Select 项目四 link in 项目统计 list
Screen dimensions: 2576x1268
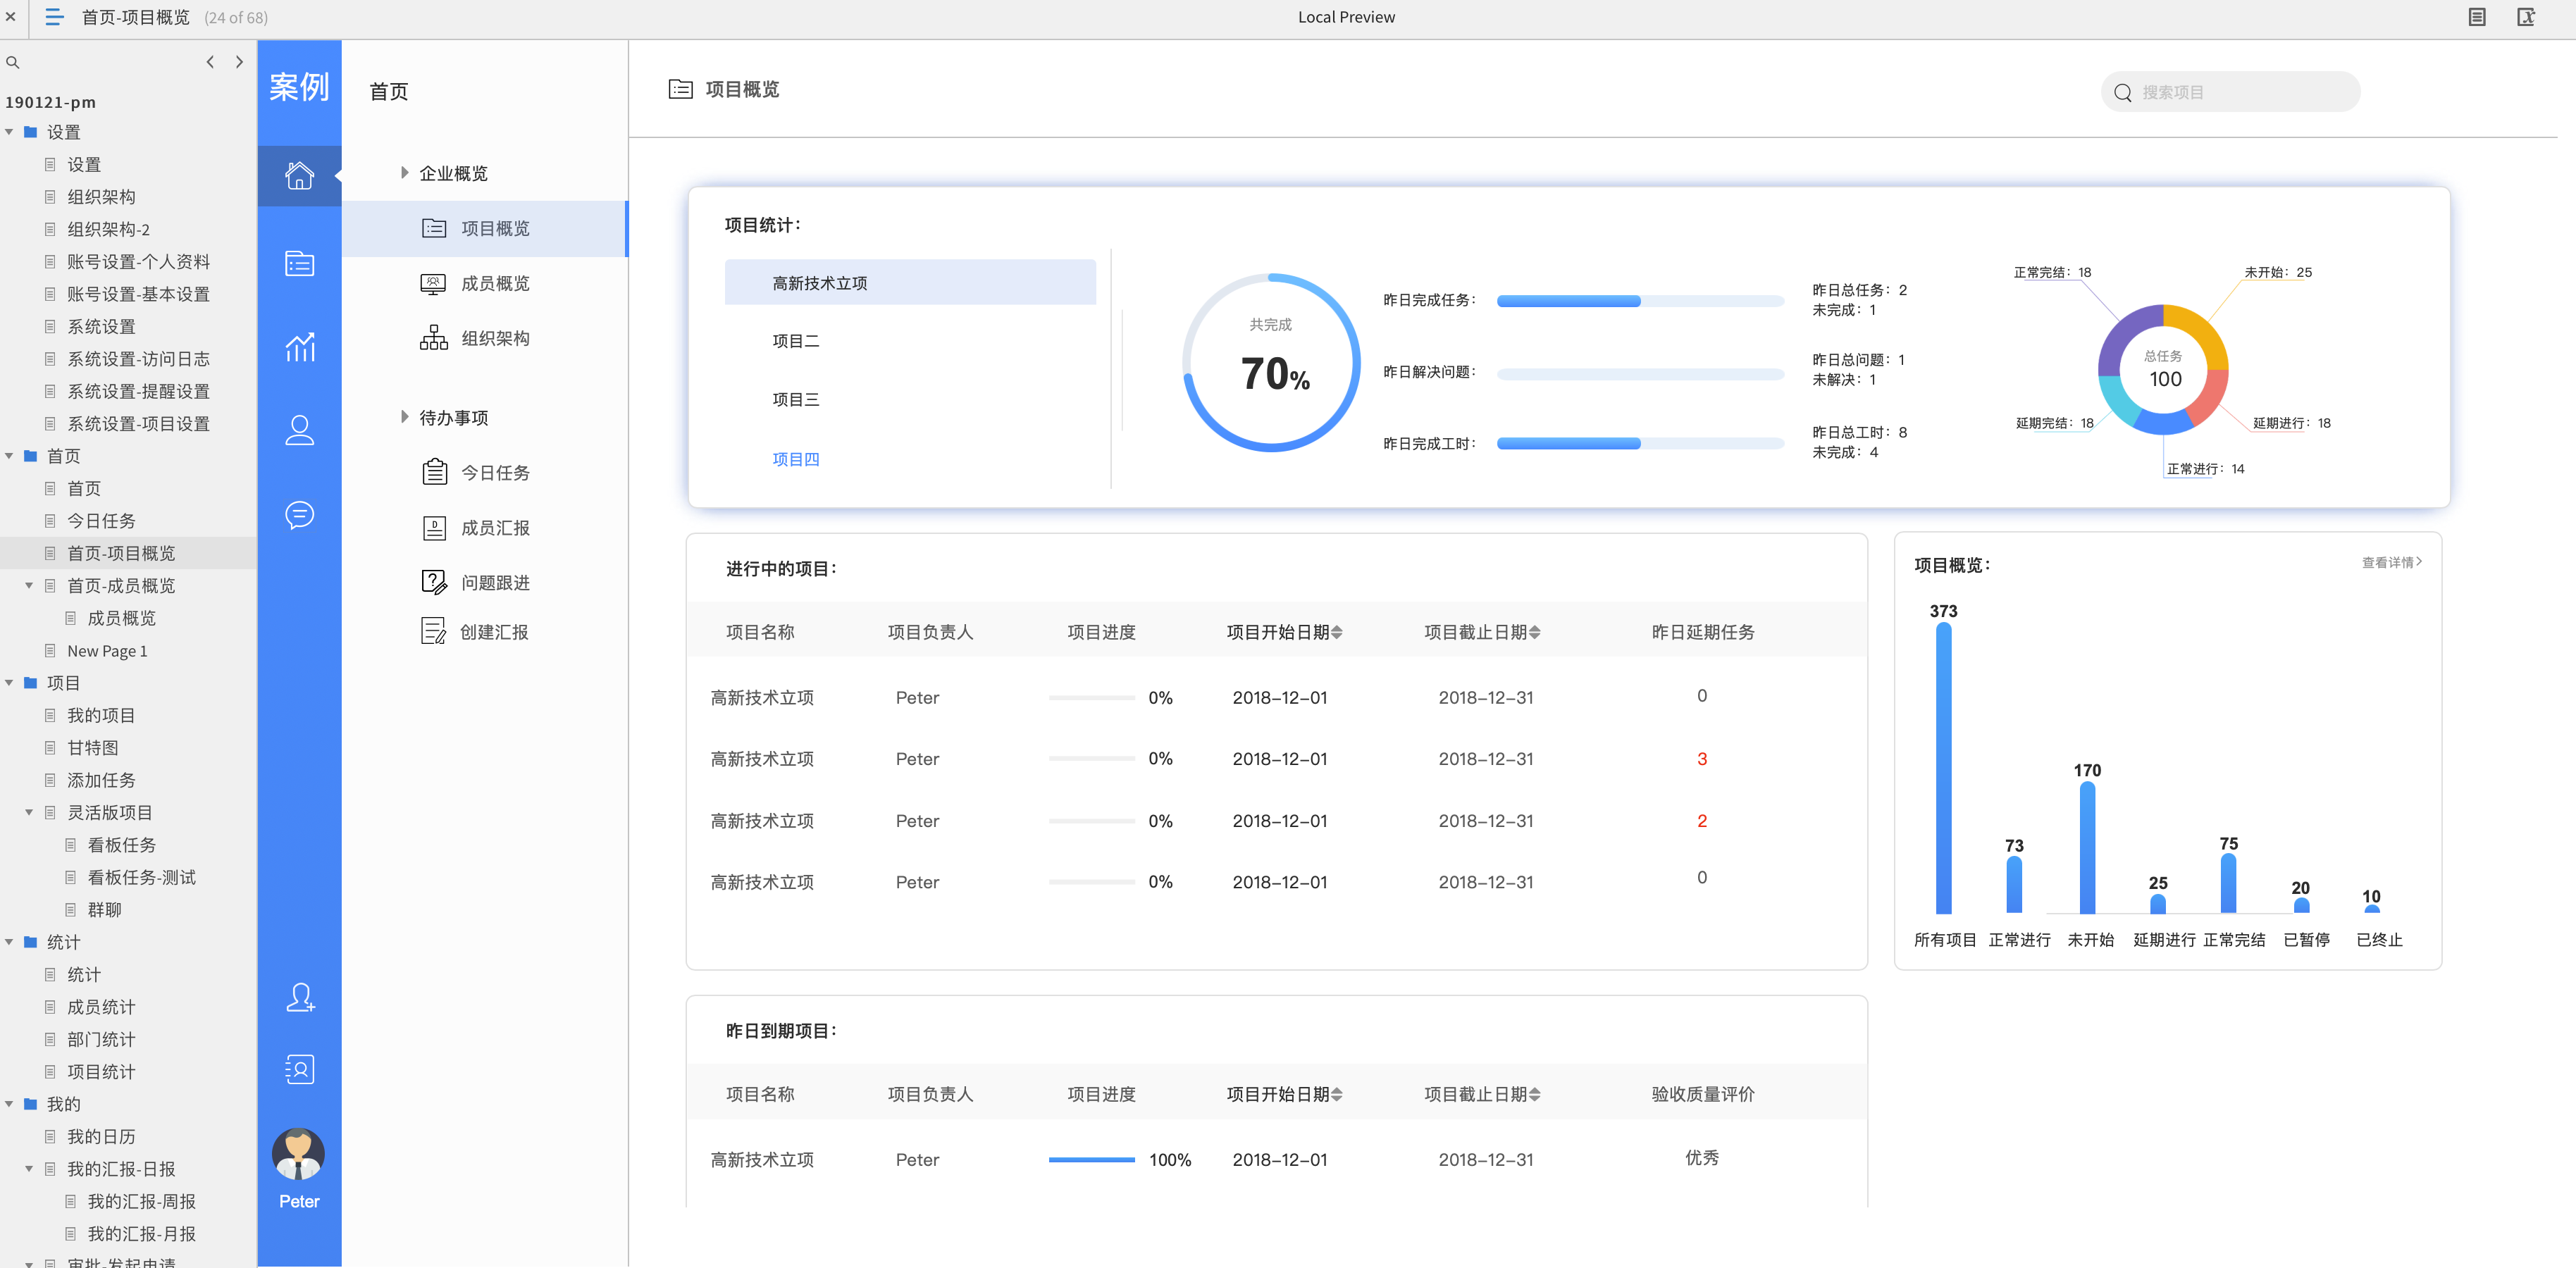pos(795,459)
